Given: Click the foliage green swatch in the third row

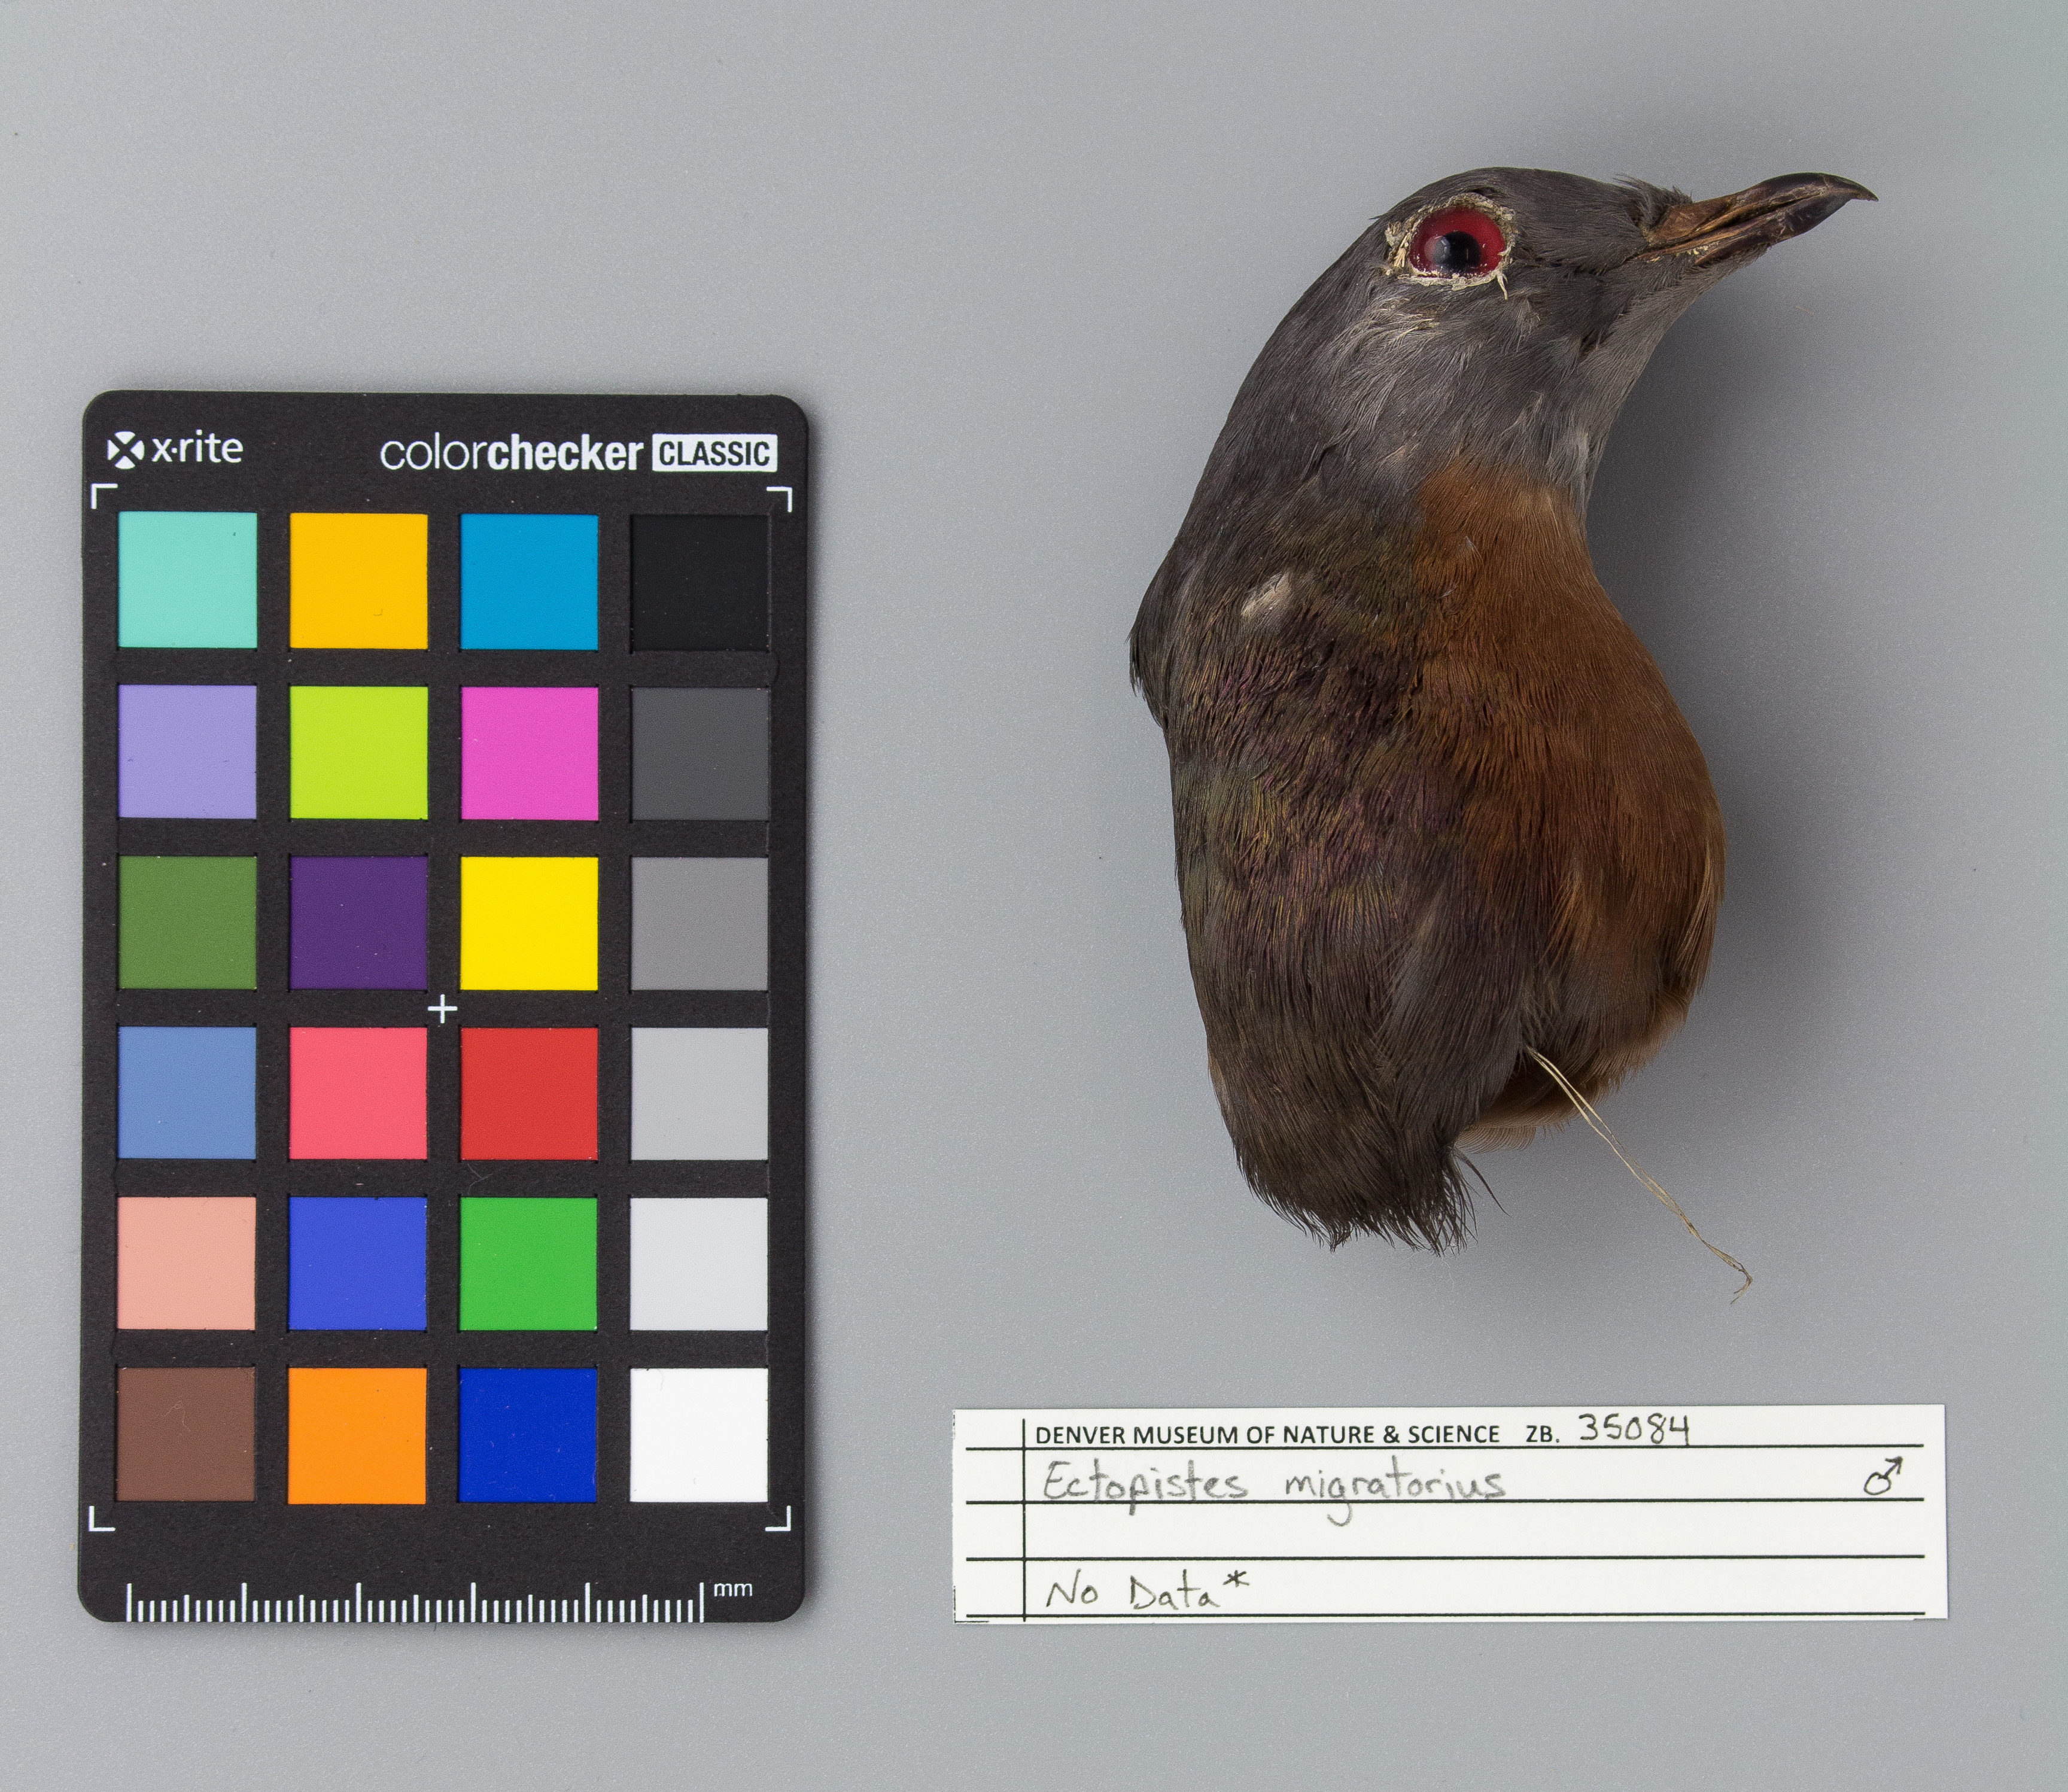Looking at the screenshot, I should coord(187,922).
